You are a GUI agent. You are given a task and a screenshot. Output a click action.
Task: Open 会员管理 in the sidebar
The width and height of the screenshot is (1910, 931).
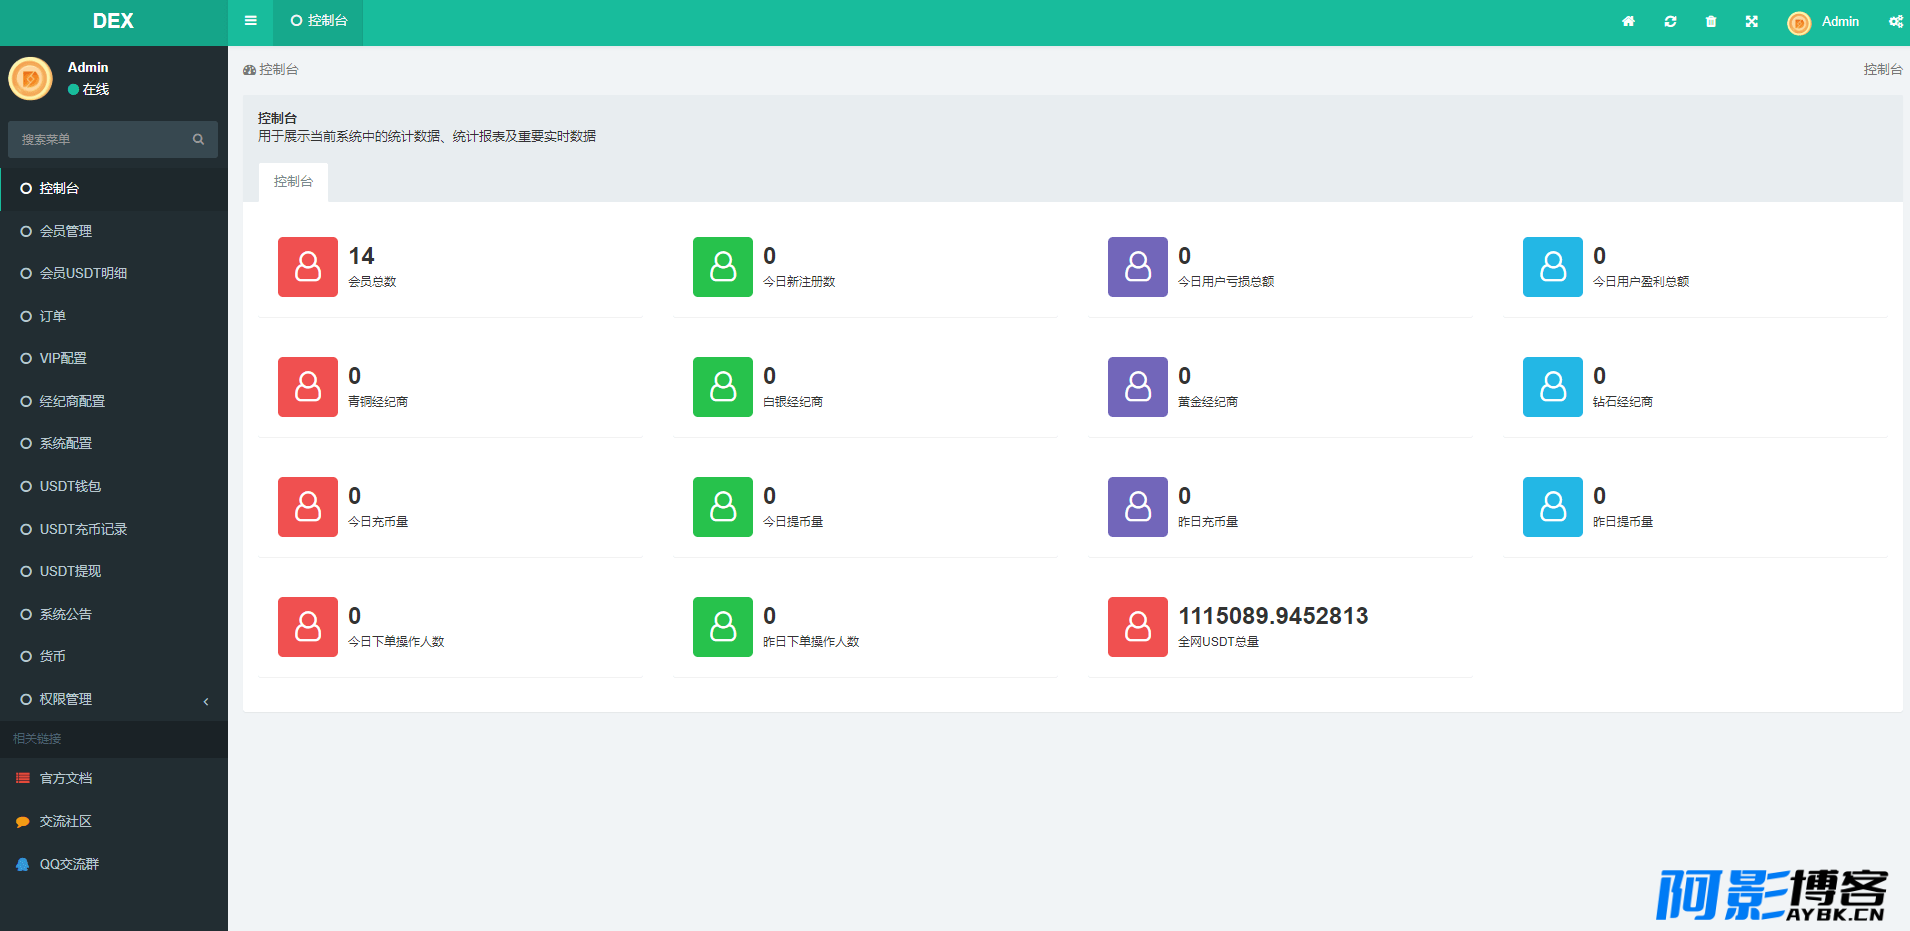pyautogui.click(x=66, y=231)
